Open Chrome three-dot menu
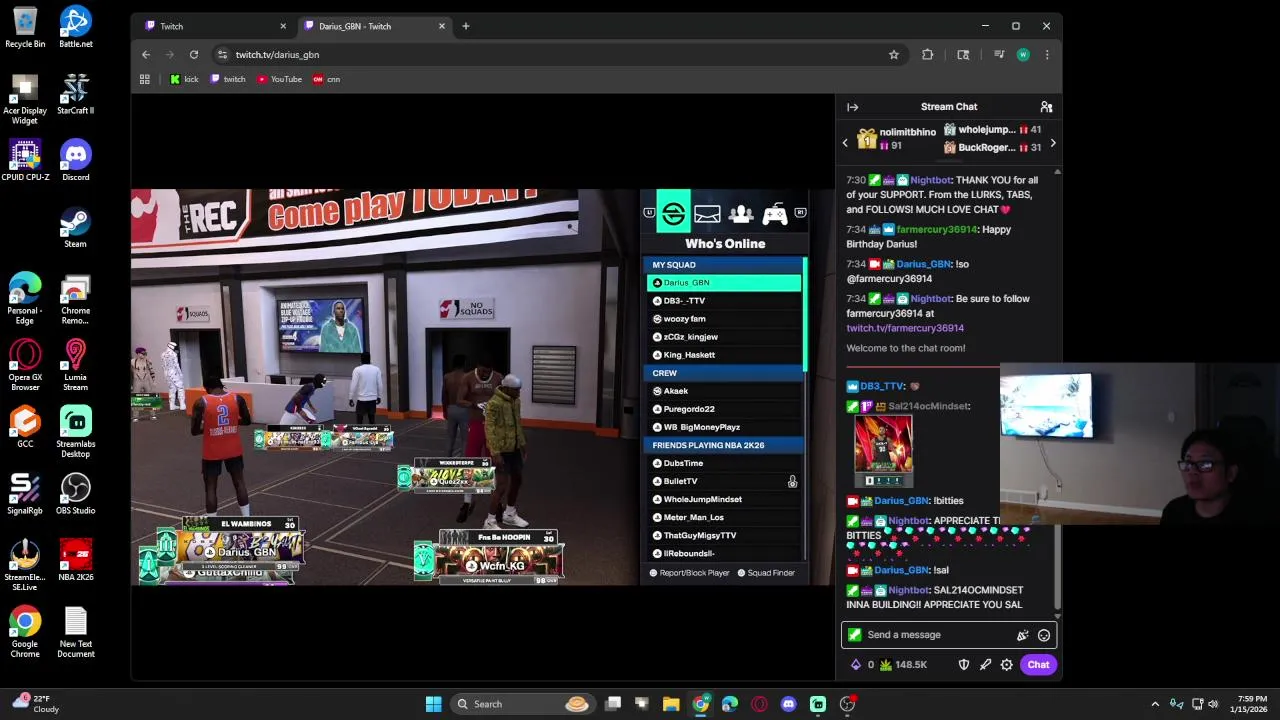Image resolution: width=1280 pixels, height=720 pixels. point(1047,55)
